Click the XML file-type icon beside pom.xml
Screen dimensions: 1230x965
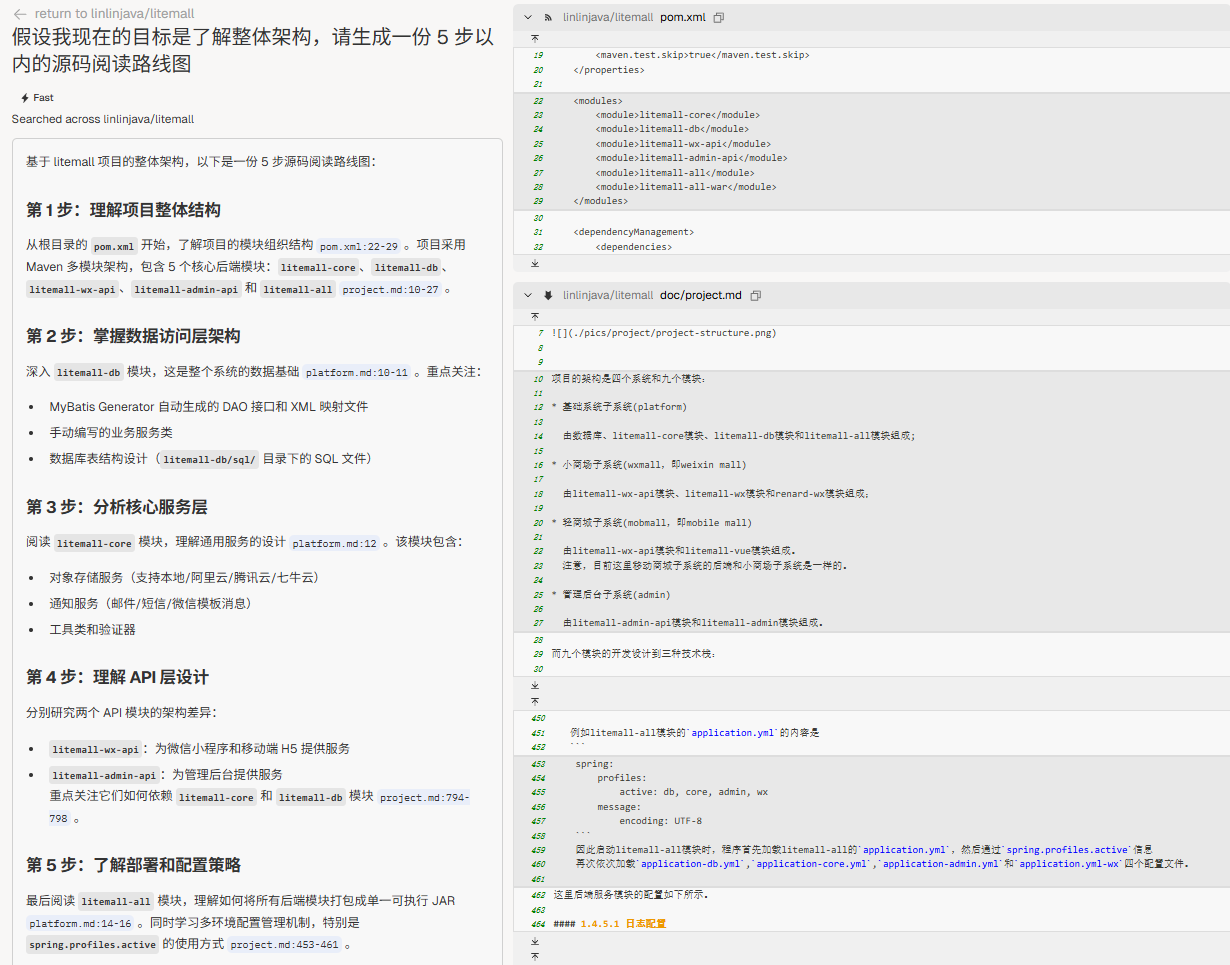coord(548,18)
